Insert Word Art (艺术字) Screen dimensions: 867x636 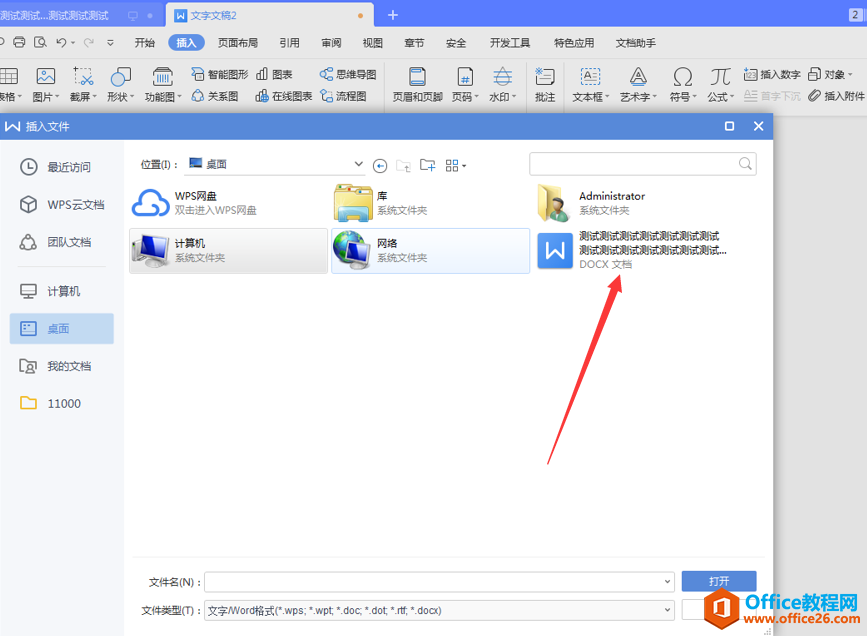click(638, 85)
